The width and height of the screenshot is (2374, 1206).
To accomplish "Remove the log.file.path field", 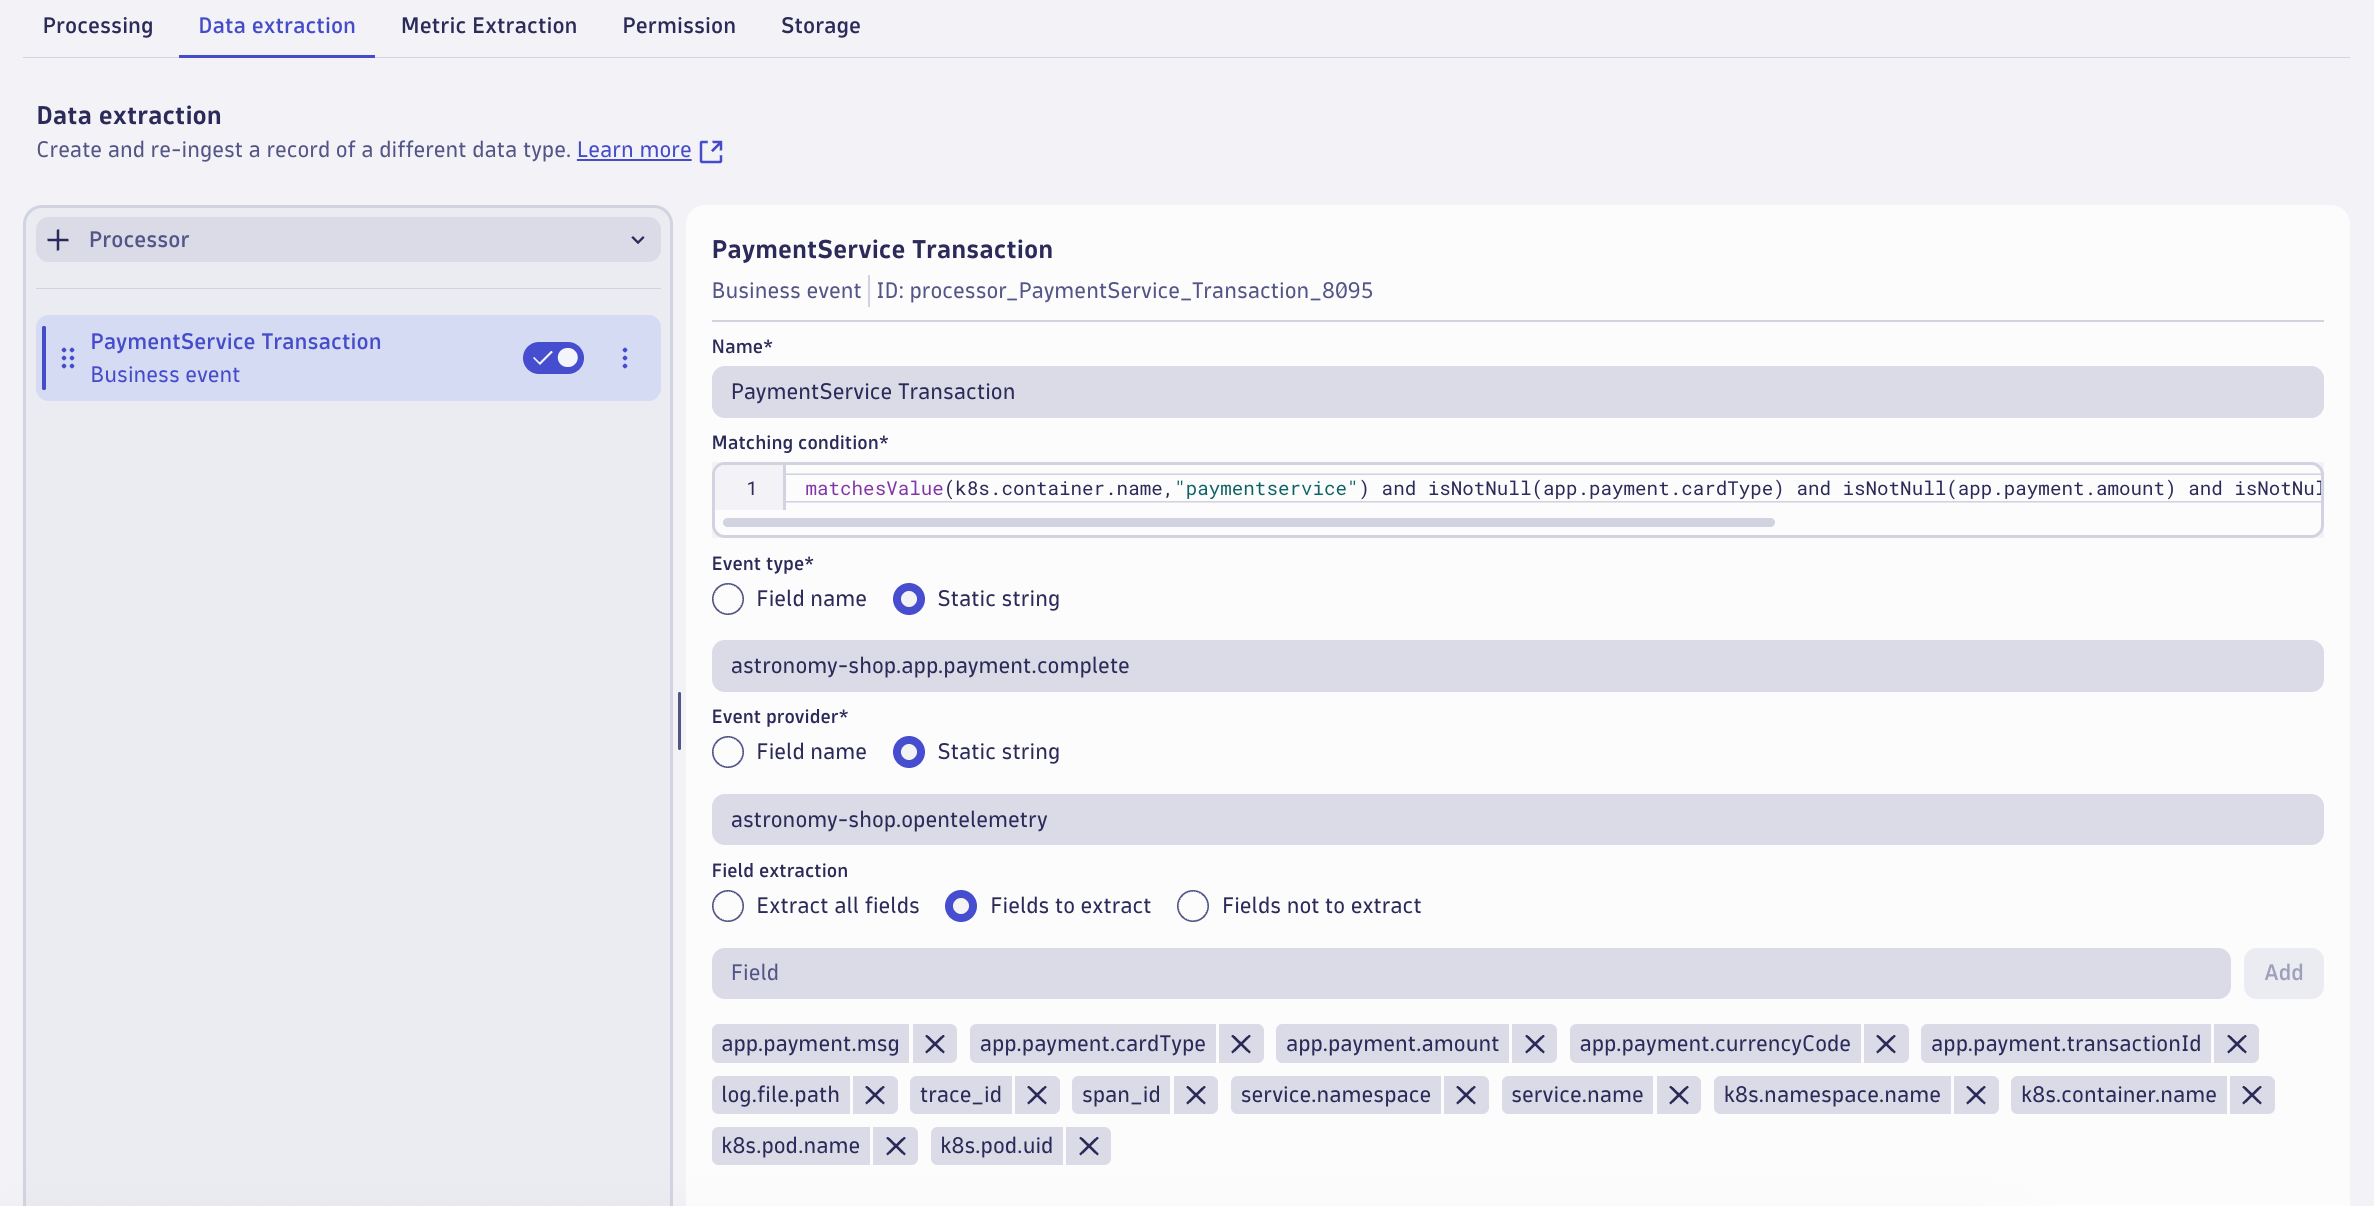I will click(875, 1095).
